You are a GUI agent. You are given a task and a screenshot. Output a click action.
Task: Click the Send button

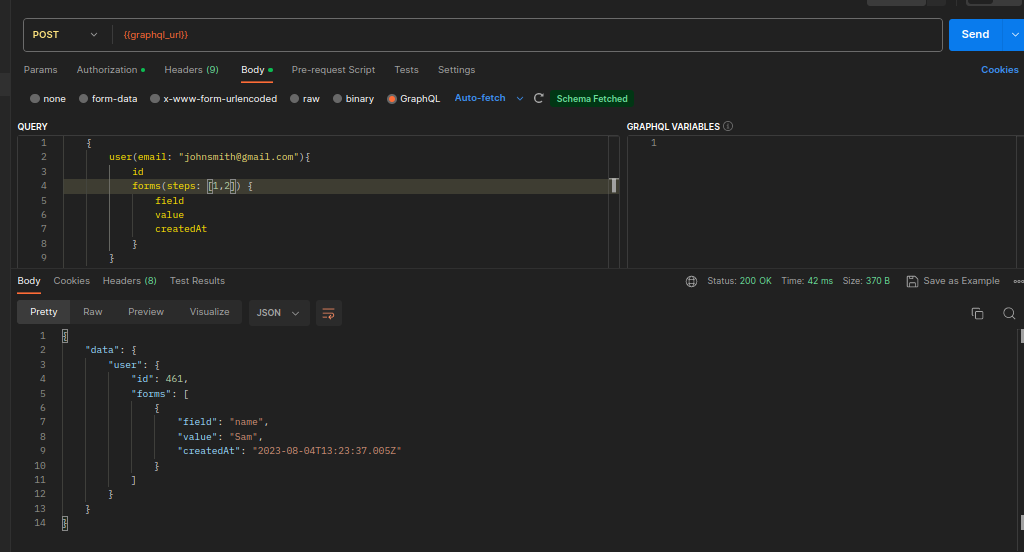[975, 35]
